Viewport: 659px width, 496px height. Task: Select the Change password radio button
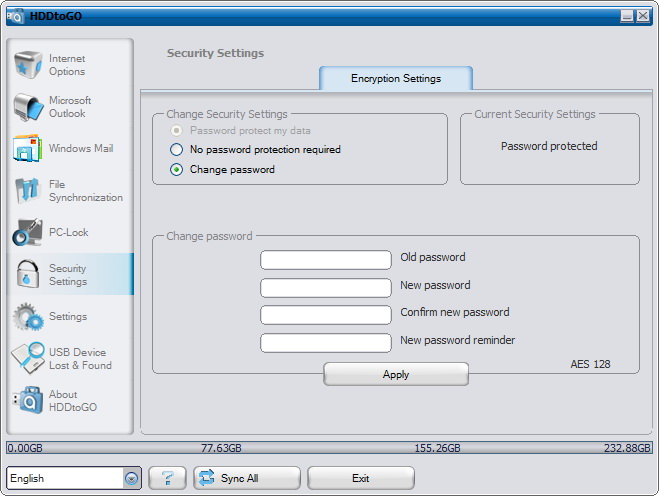click(x=177, y=169)
